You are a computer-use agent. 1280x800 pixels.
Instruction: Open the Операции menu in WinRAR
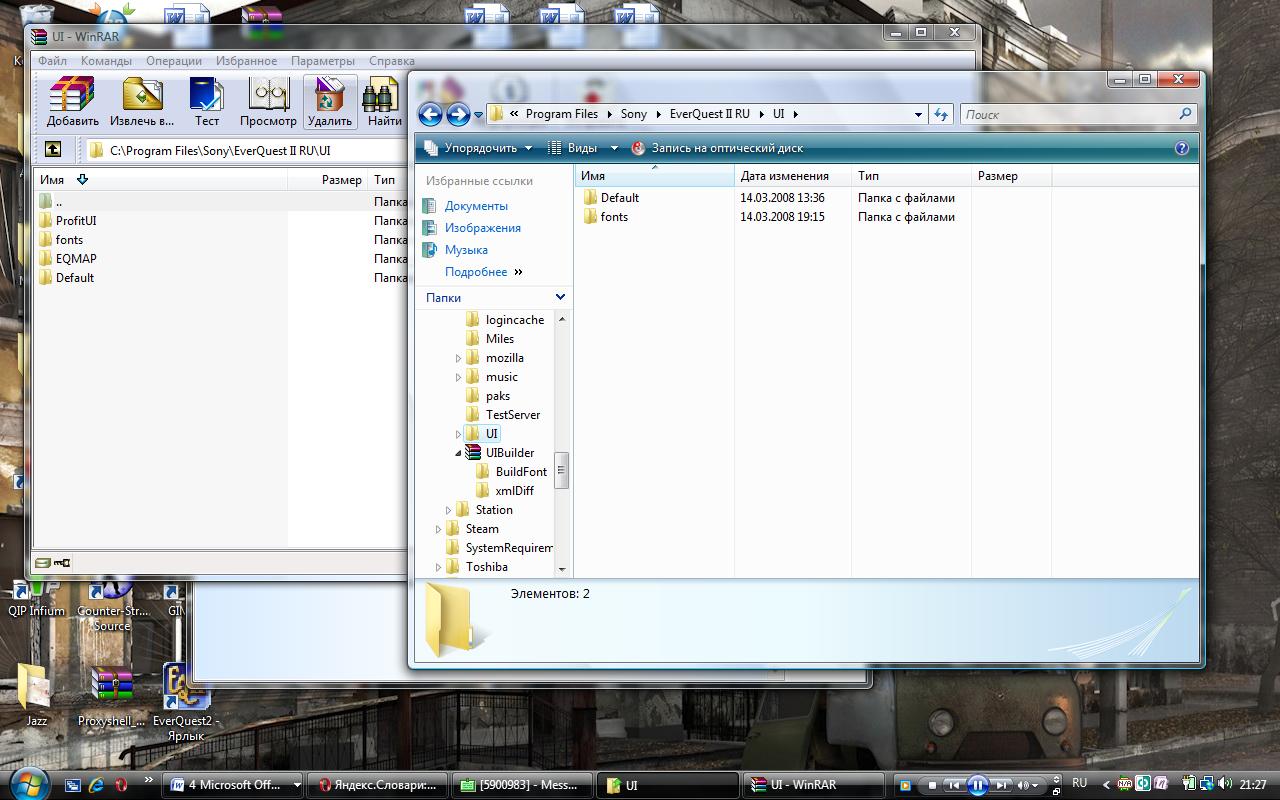click(174, 61)
